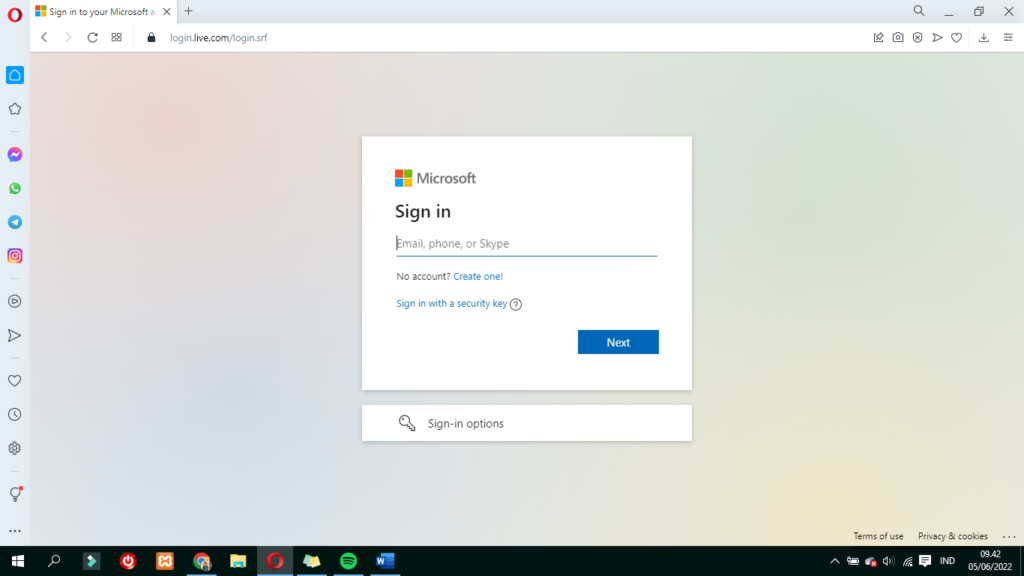Viewport: 1024px width, 576px height.
Task: Search open tabs with magnifier
Action: click(x=919, y=11)
